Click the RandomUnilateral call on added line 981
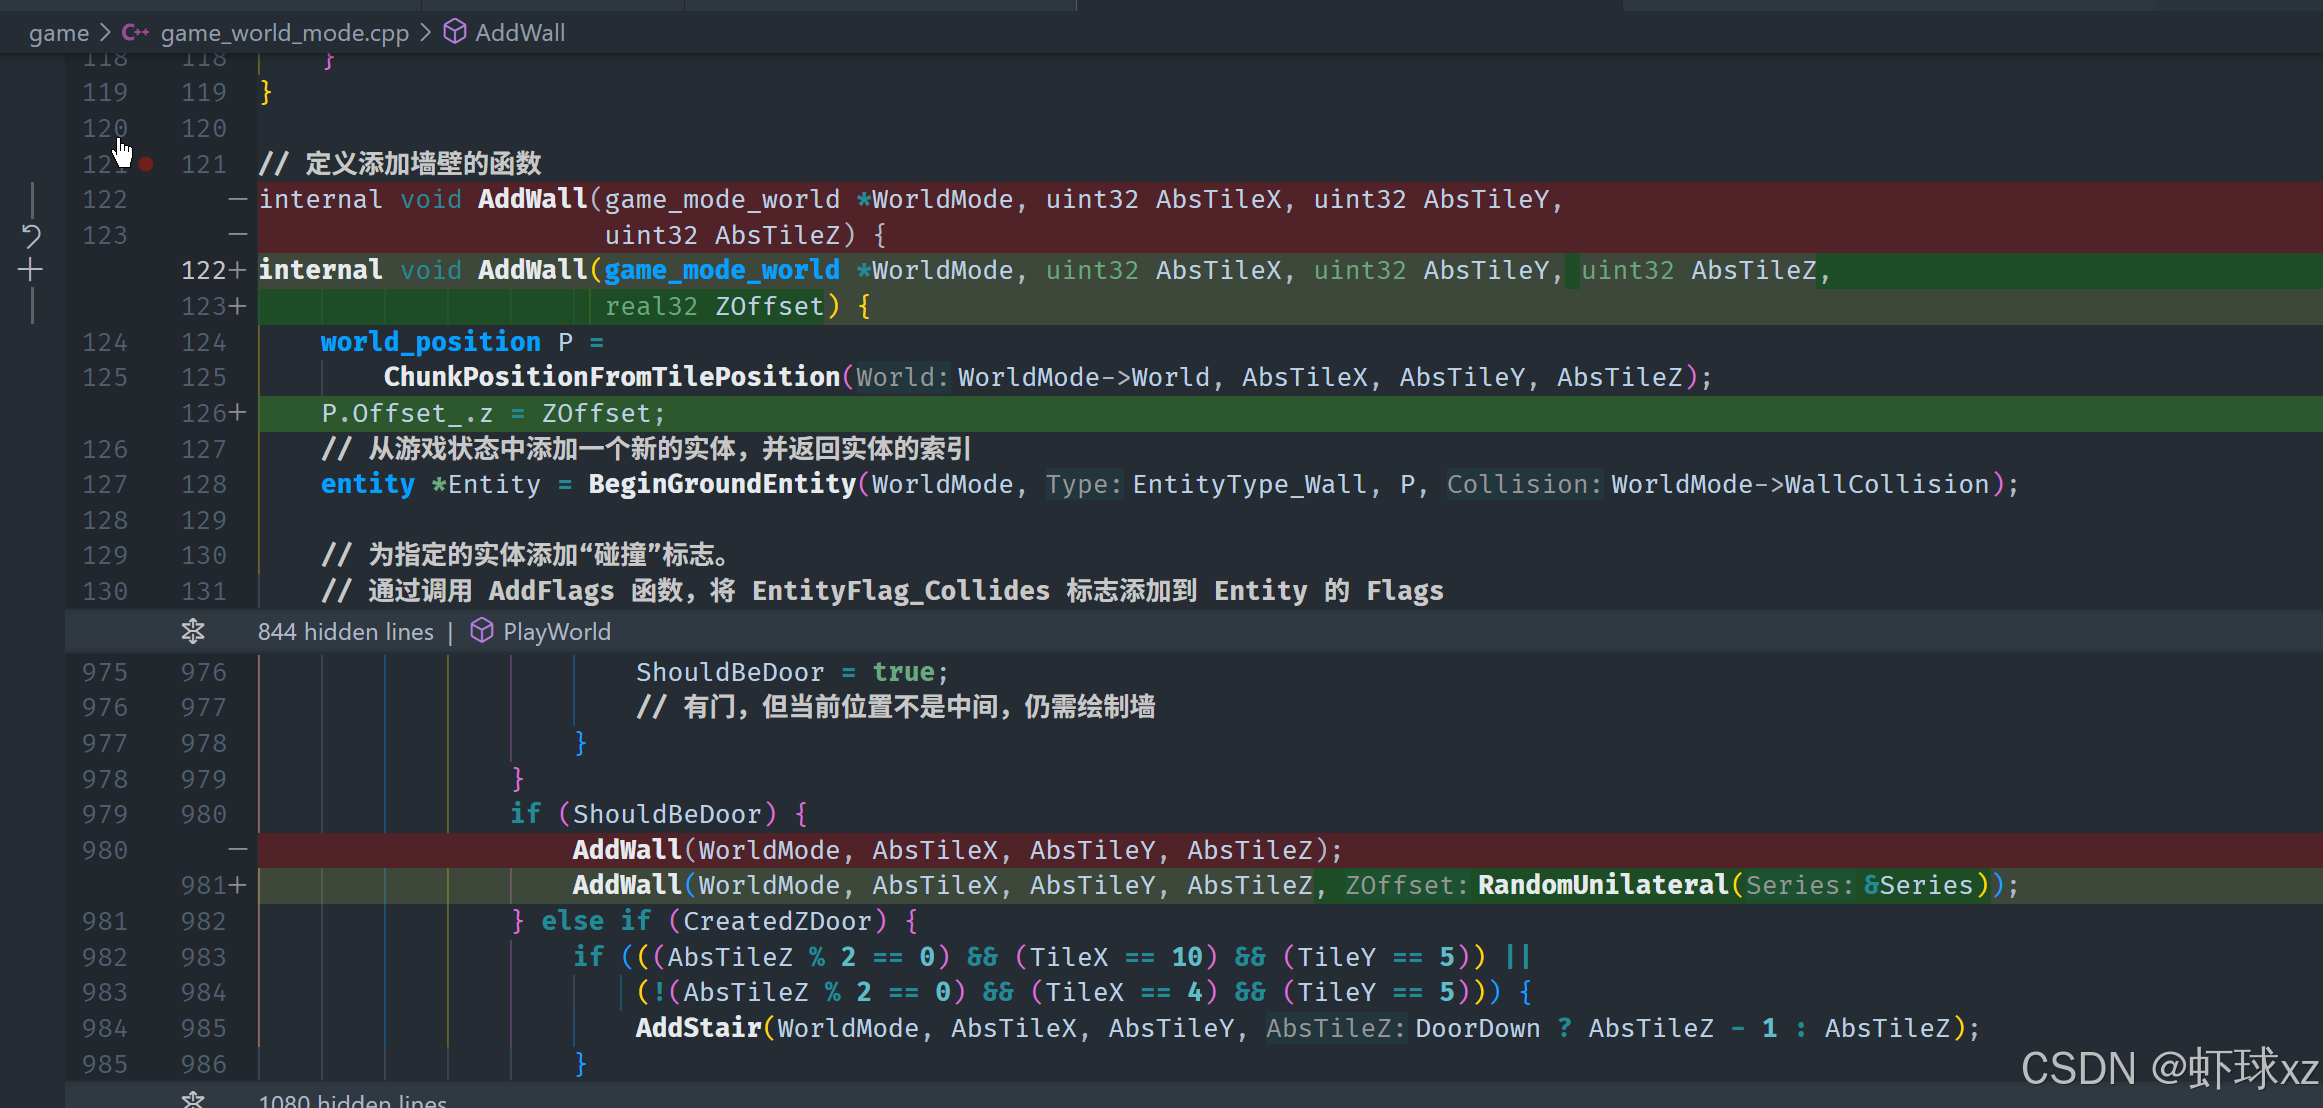 click(1602, 885)
